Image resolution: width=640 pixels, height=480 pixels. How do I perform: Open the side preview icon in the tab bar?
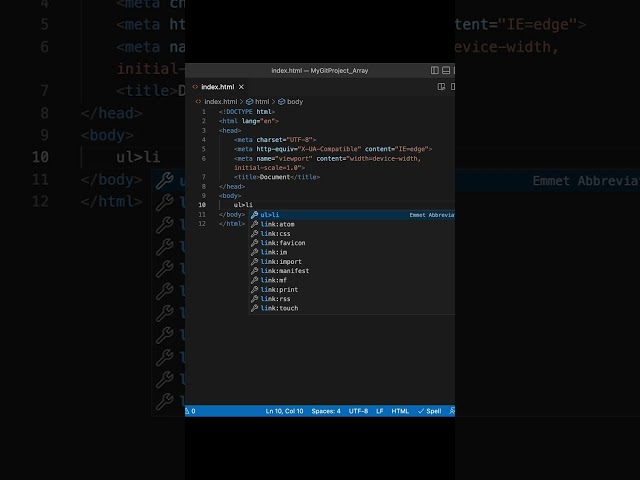pyautogui.click(x=441, y=87)
